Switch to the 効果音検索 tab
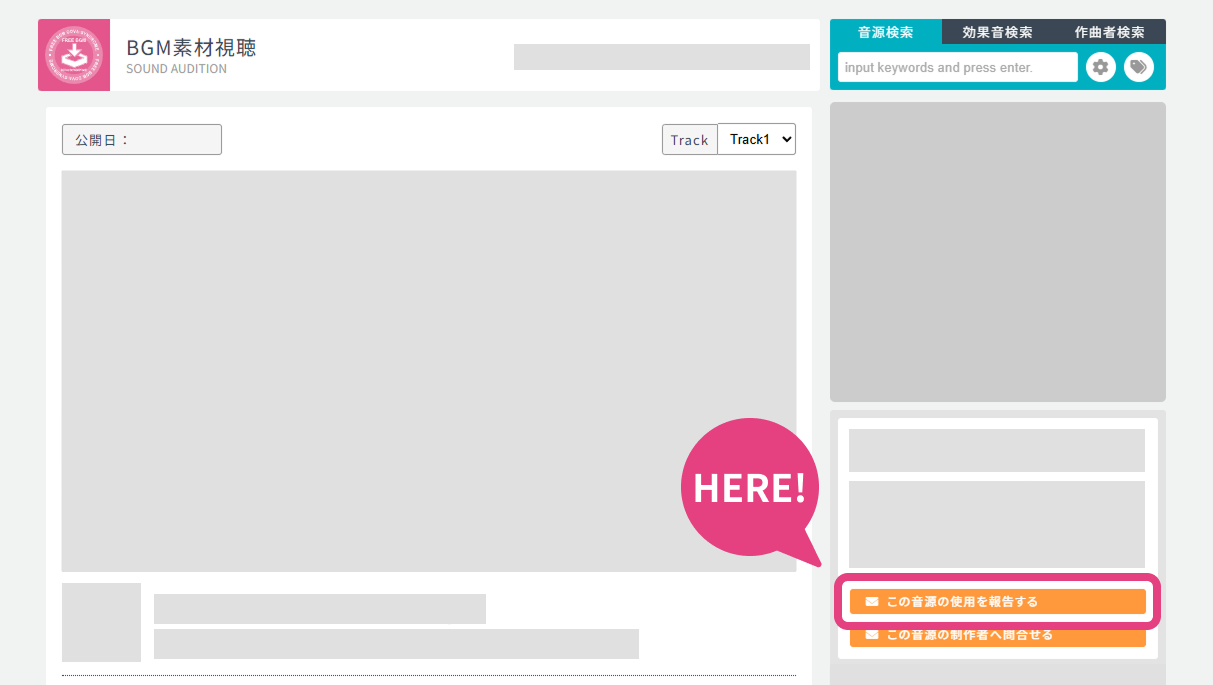This screenshot has height=685, width=1213. (x=997, y=32)
